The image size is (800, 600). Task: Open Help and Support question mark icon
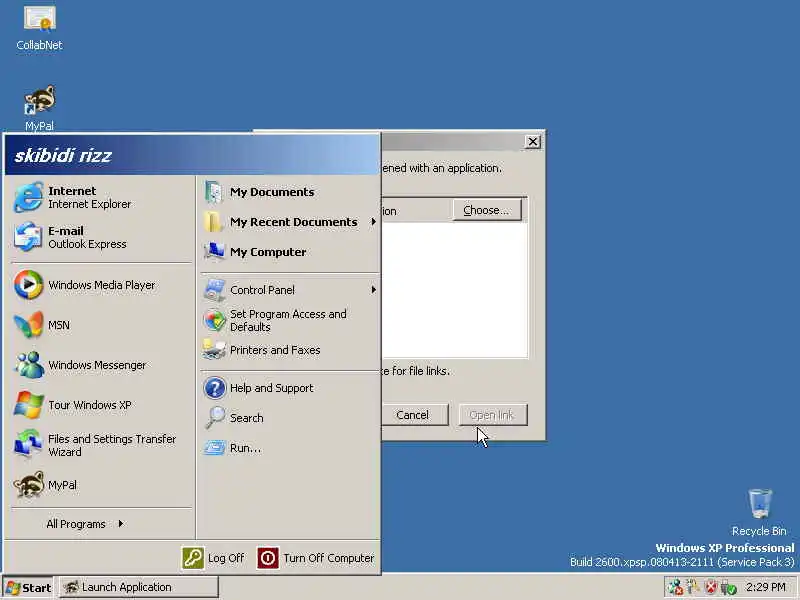coord(215,388)
